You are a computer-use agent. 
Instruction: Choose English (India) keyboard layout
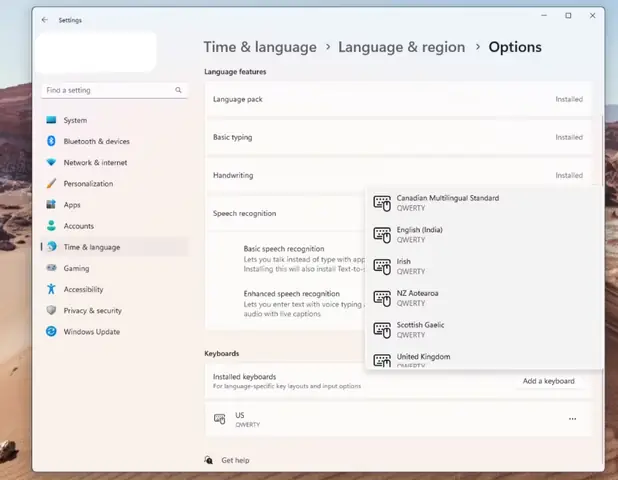484,234
